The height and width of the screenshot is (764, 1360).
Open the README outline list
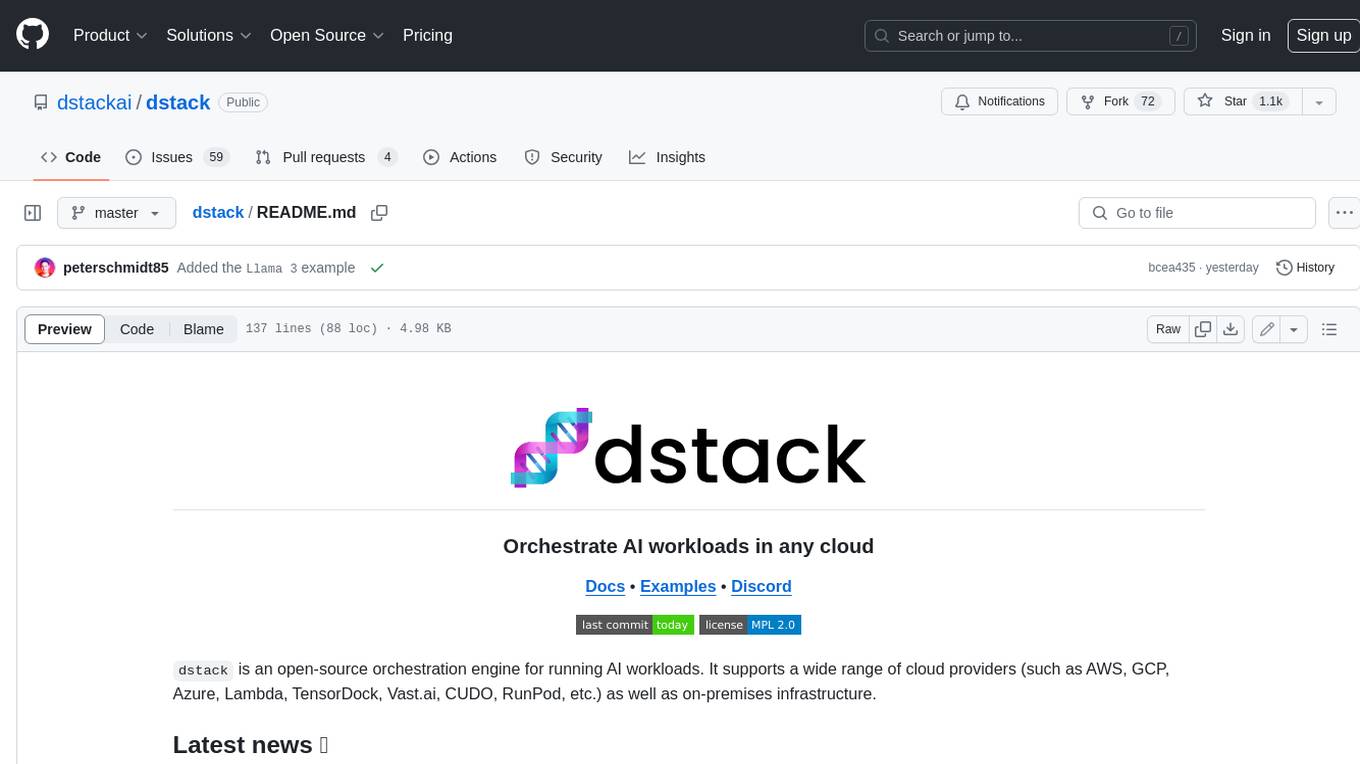click(x=1329, y=329)
